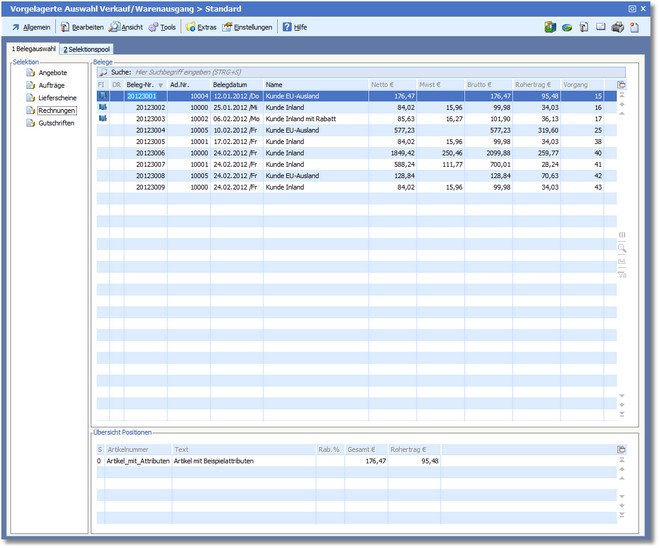659x548 pixels.
Task: Click the green box icon in top-right toolbar
Action: [550, 27]
